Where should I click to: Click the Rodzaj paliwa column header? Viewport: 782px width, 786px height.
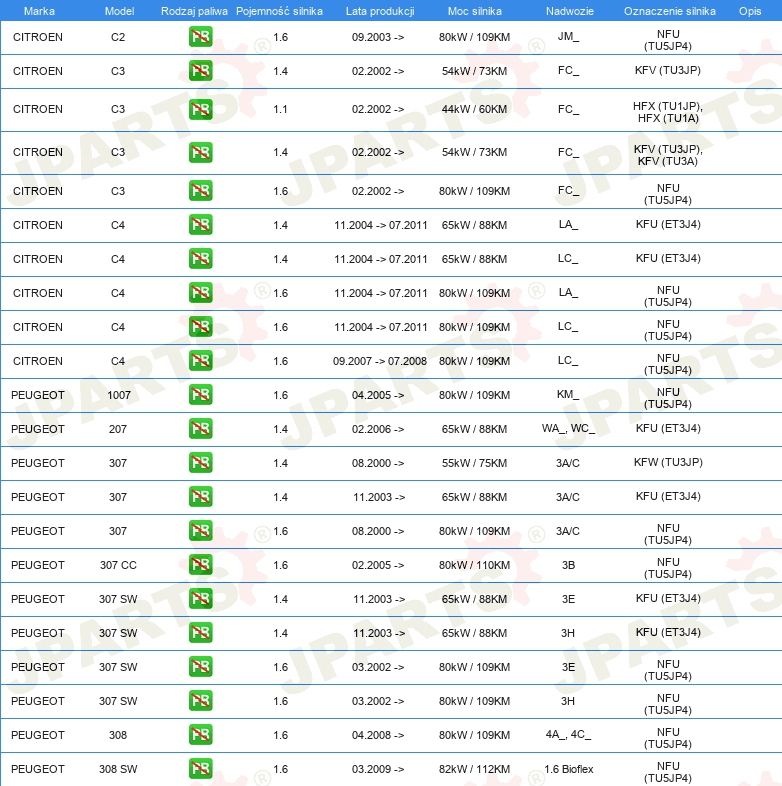pyautogui.click(x=194, y=11)
